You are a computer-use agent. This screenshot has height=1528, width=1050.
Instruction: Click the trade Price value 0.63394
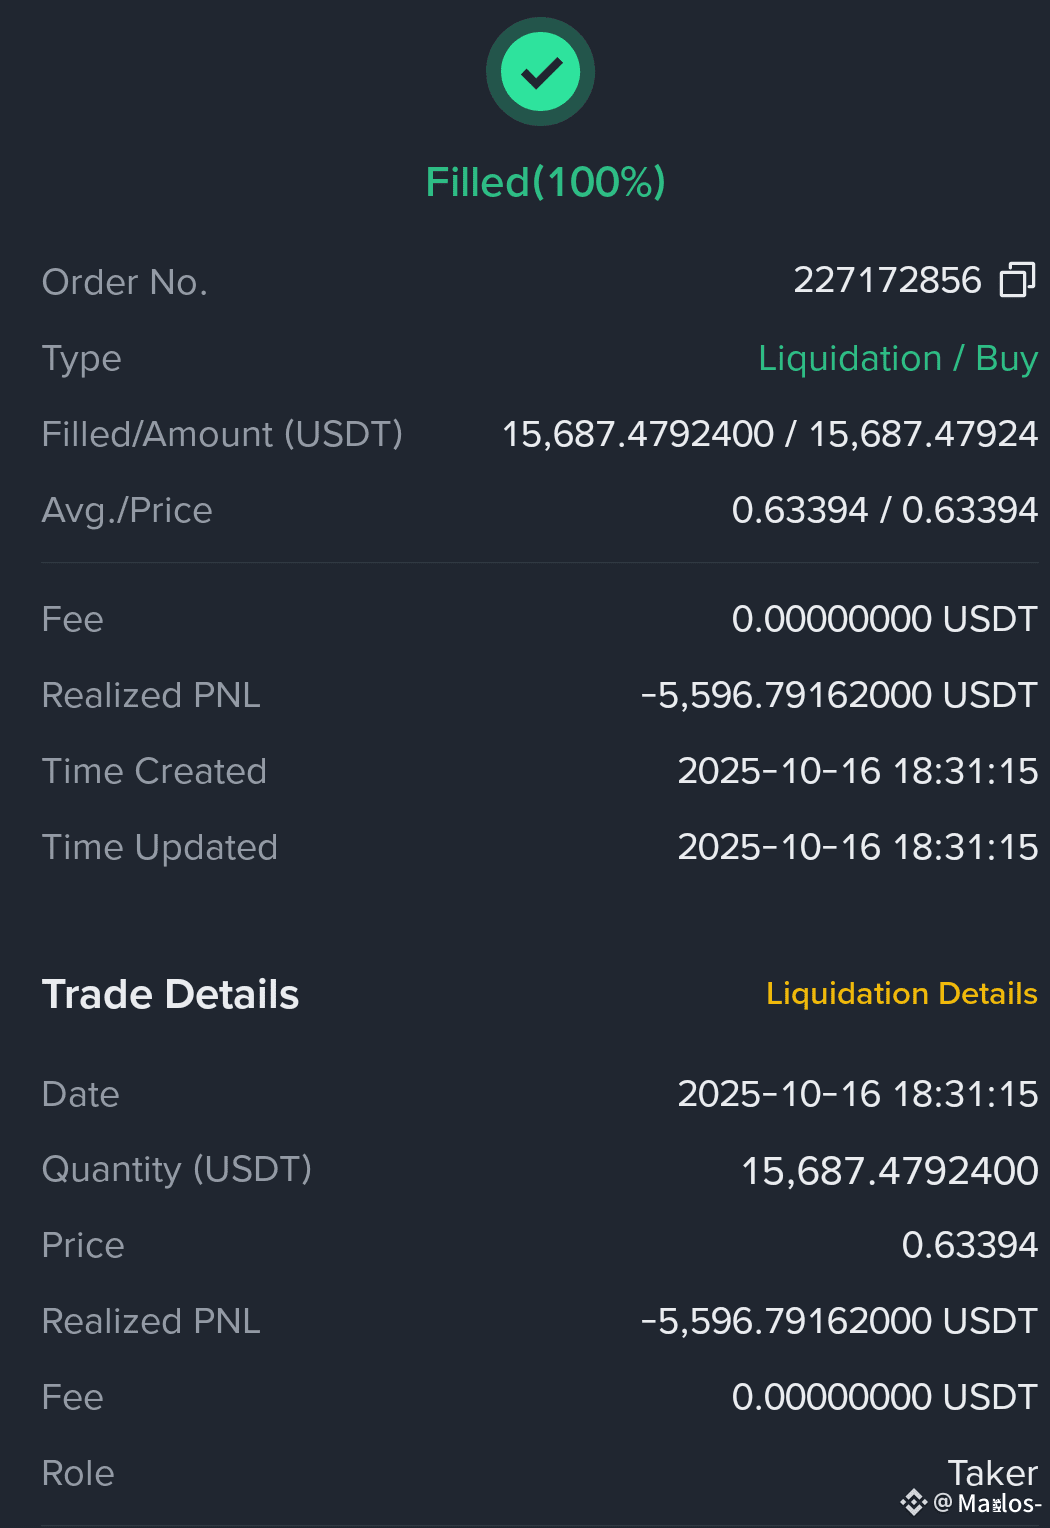(x=970, y=1245)
